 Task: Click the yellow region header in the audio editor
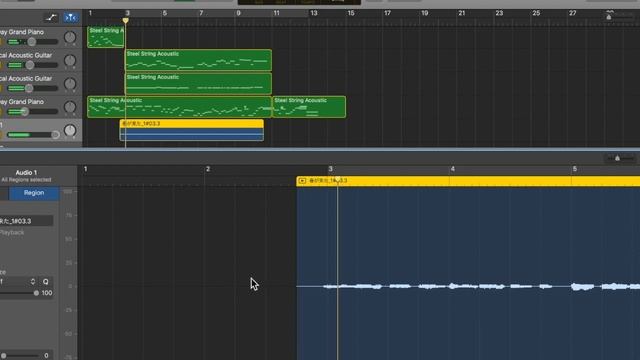tap(468, 181)
